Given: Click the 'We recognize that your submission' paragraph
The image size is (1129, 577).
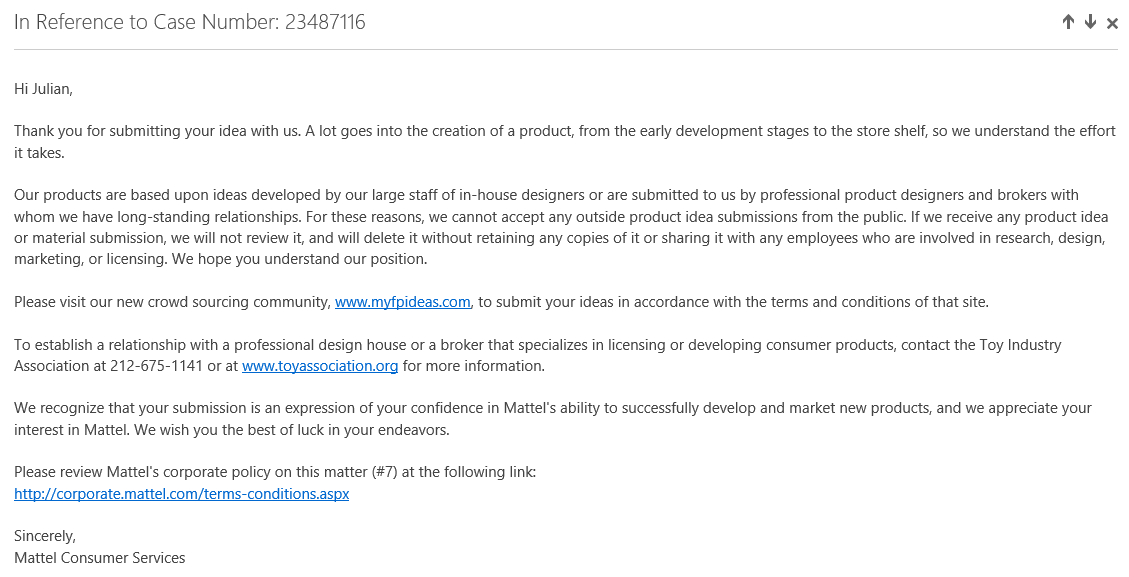Looking at the screenshot, I should [553, 419].
